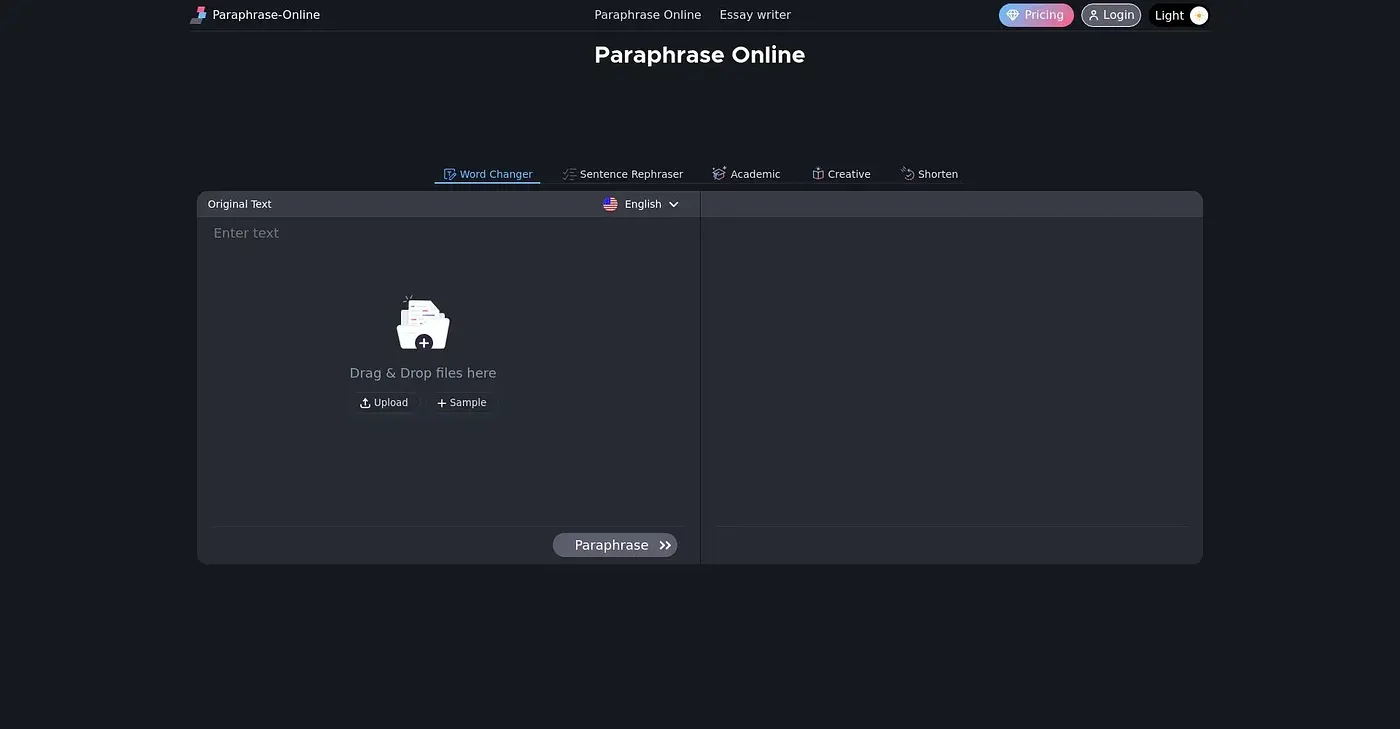Click the user icon on Login
The image size is (1400, 729).
[1093, 15]
